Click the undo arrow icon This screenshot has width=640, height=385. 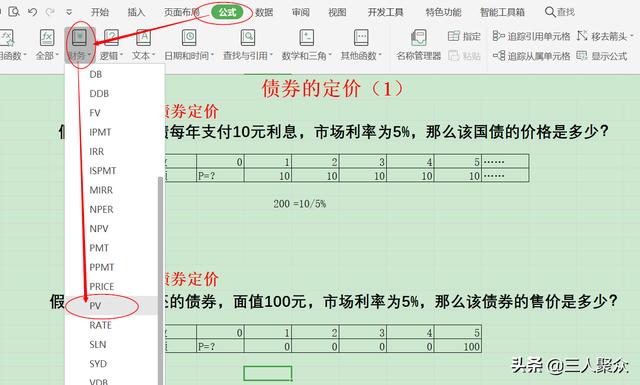coord(33,12)
